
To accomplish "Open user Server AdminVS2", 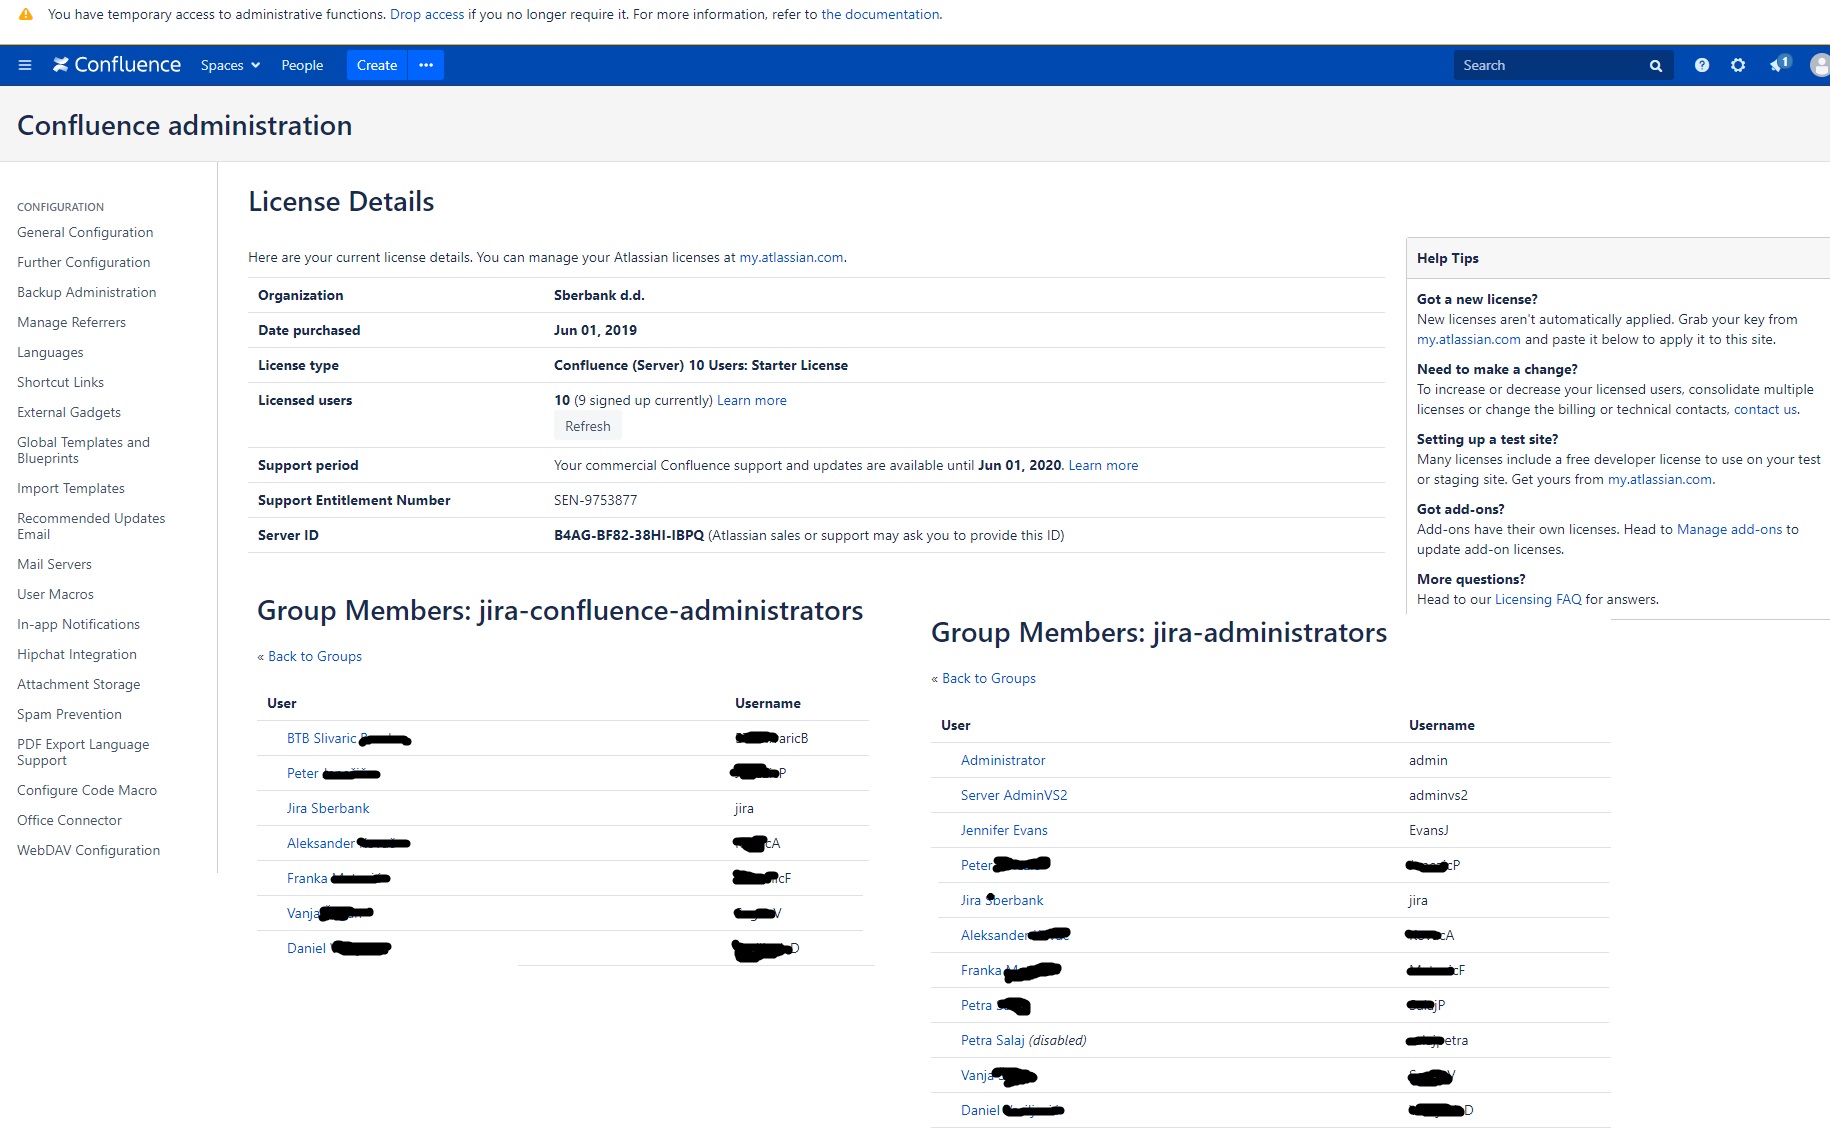I will (x=1014, y=795).
